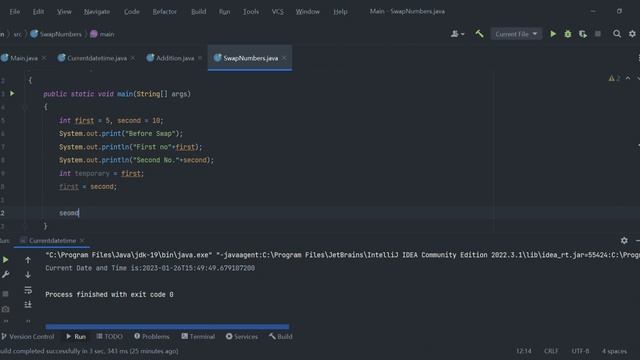Open the VCS menu
This screenshot has height=360, width=640.
point(278,11)
